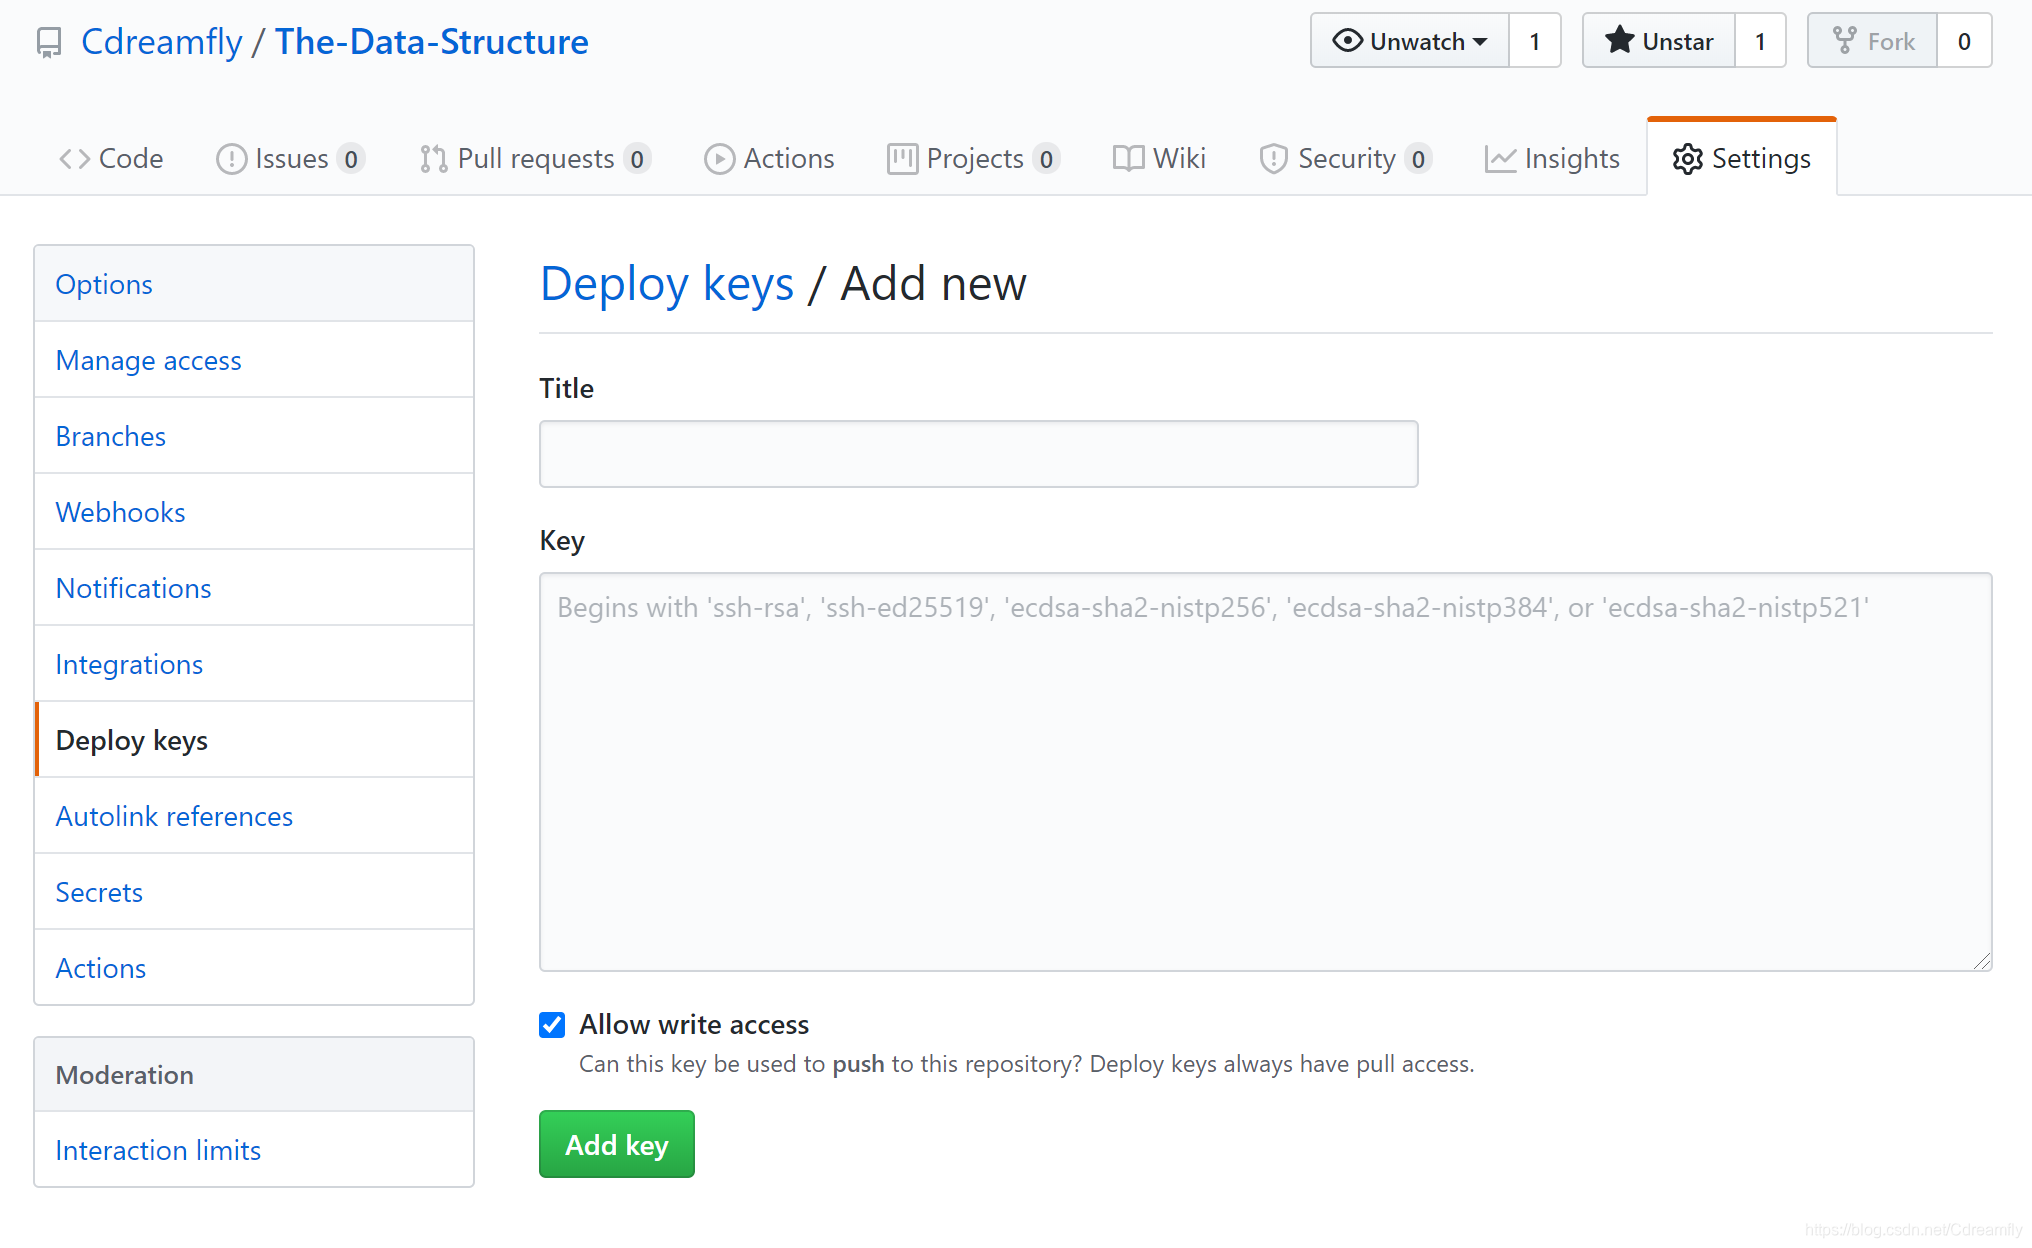The image size is (2032, 1248).
Task: Open Interaction limits under Moderation
Action: click(158, 1150)
